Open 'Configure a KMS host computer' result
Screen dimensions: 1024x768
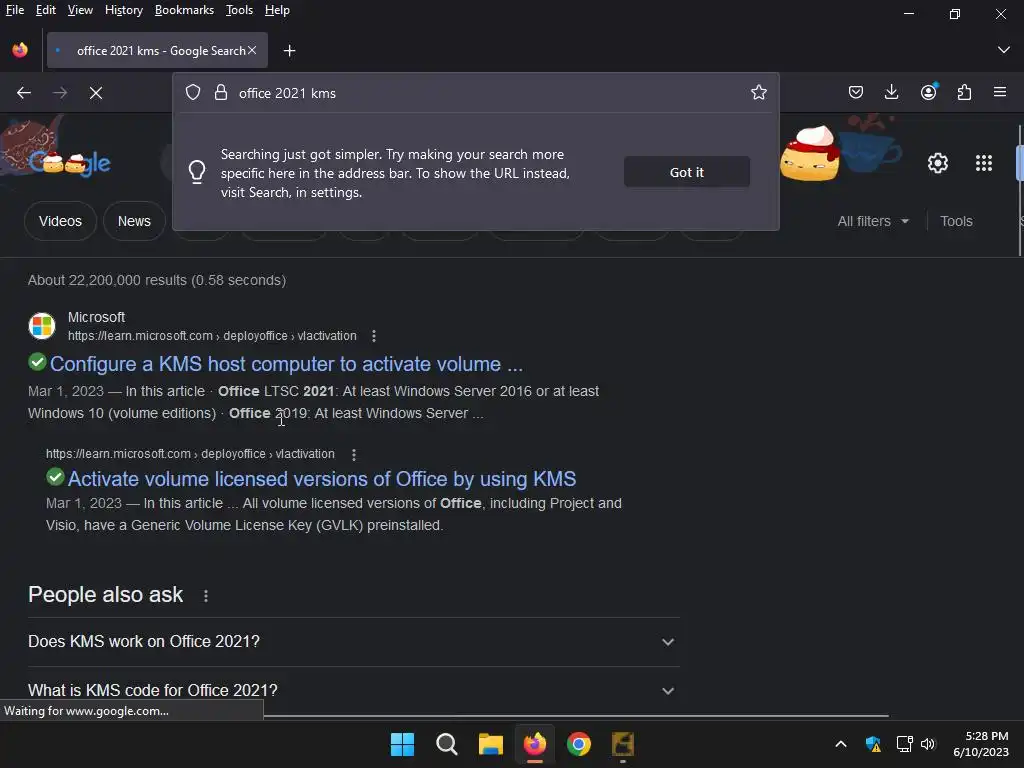286,364
